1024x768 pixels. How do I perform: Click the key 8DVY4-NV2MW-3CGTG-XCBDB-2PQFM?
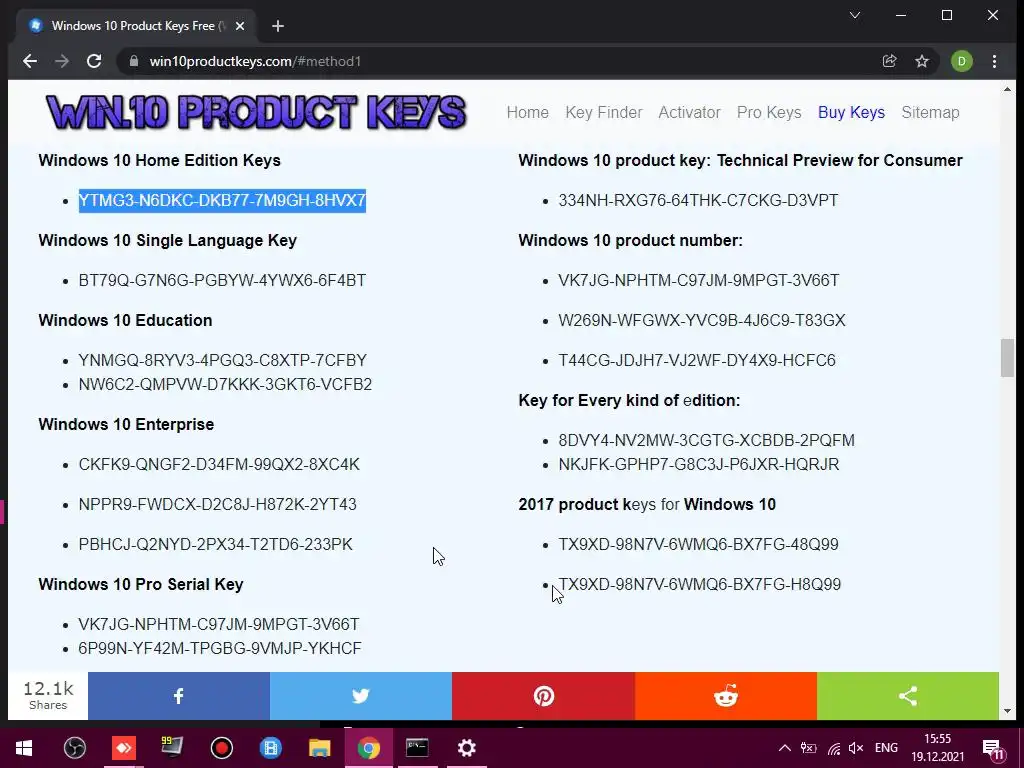(707, 441)
